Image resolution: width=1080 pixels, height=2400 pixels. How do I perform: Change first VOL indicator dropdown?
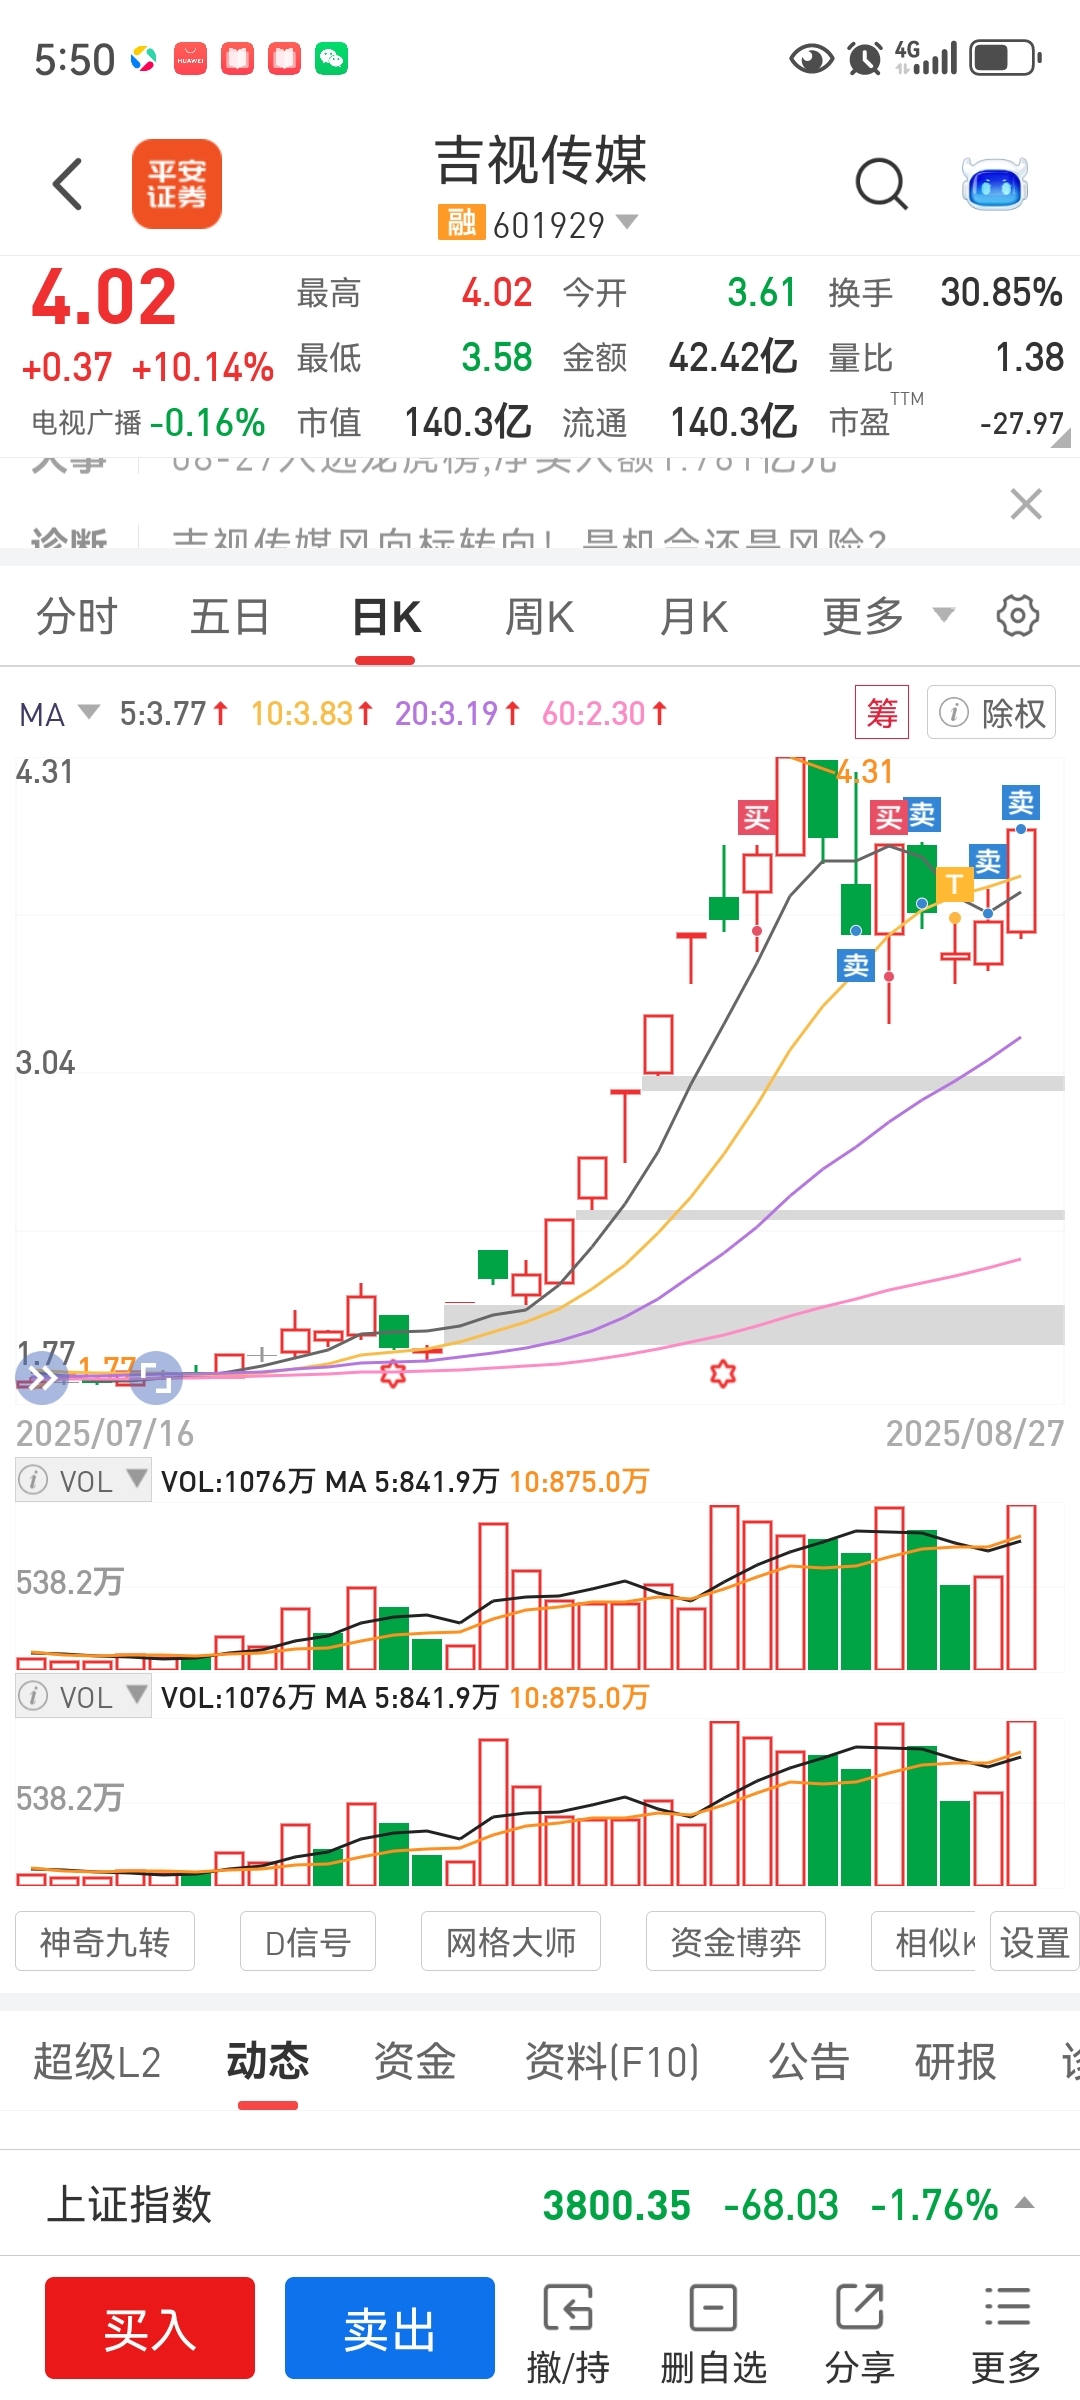tap(137, 1478)
